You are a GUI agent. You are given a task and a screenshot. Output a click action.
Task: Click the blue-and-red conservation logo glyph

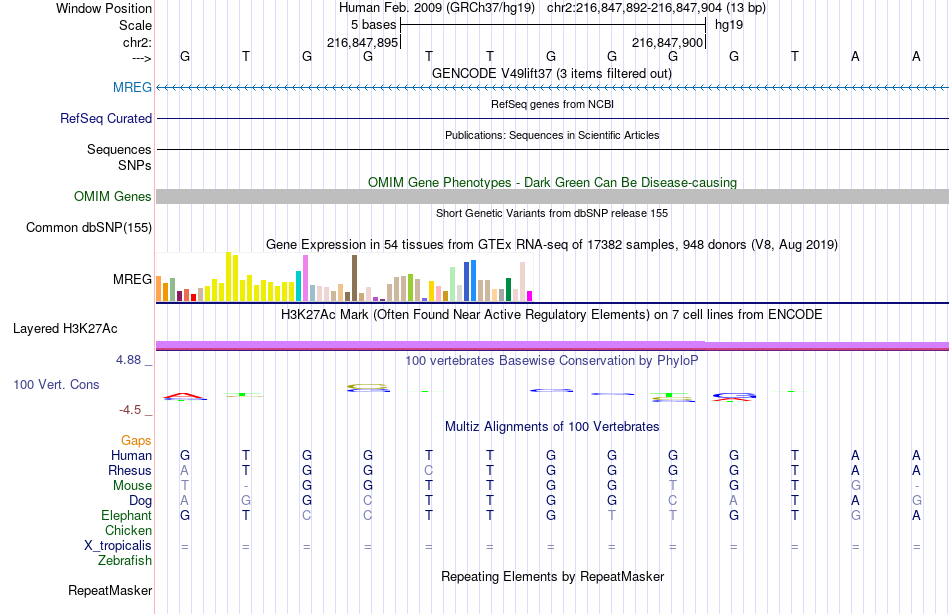point(734,397)
